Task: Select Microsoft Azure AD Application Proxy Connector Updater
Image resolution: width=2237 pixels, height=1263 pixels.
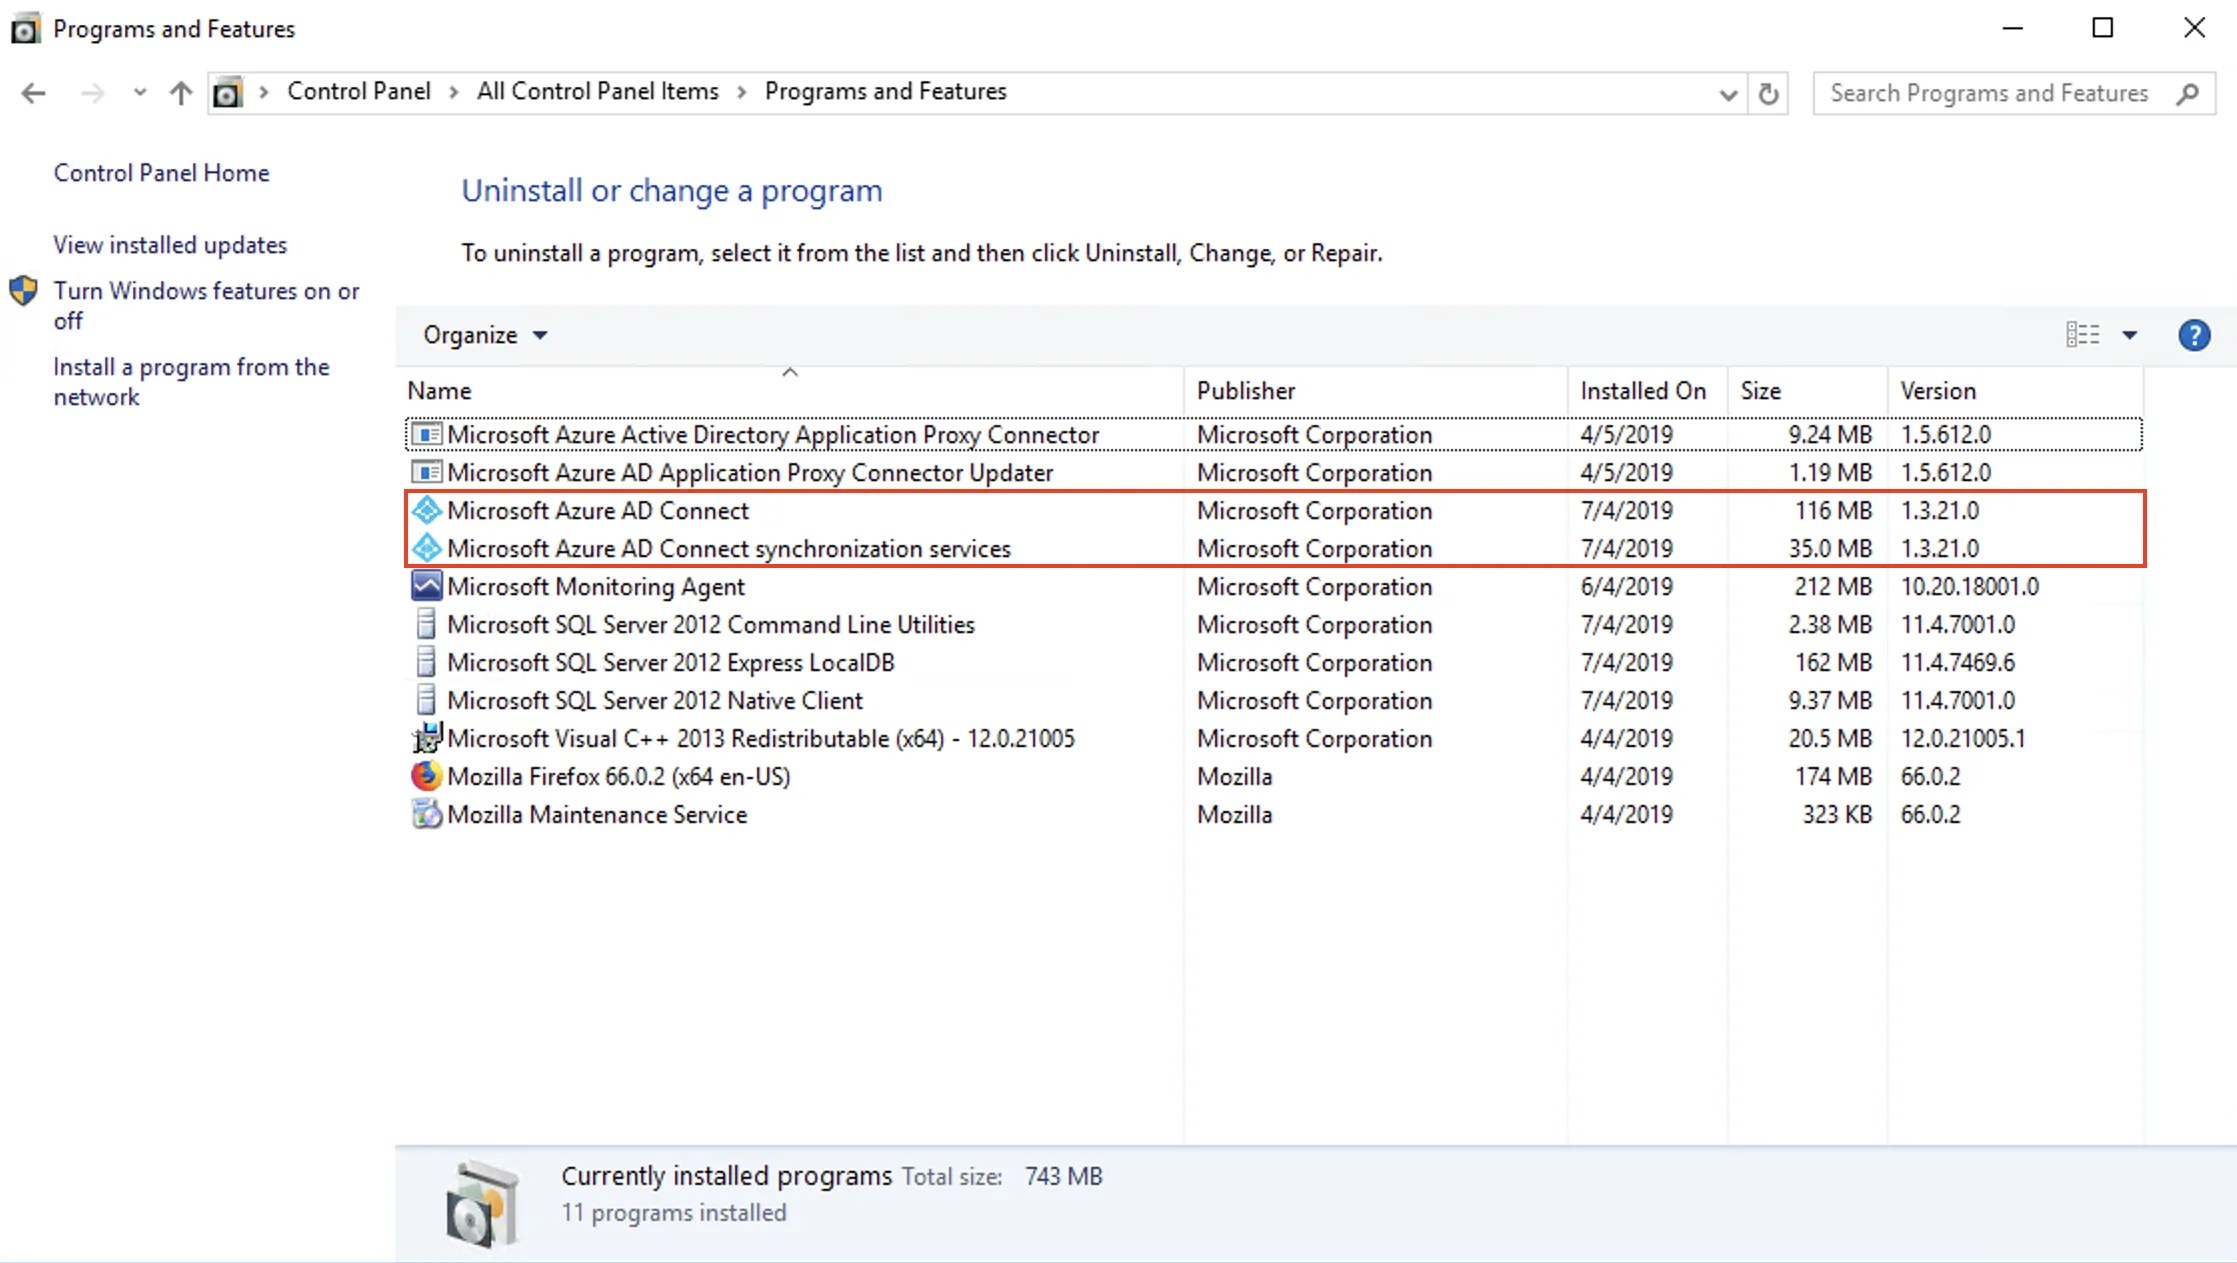Action: pos(1273,473)
